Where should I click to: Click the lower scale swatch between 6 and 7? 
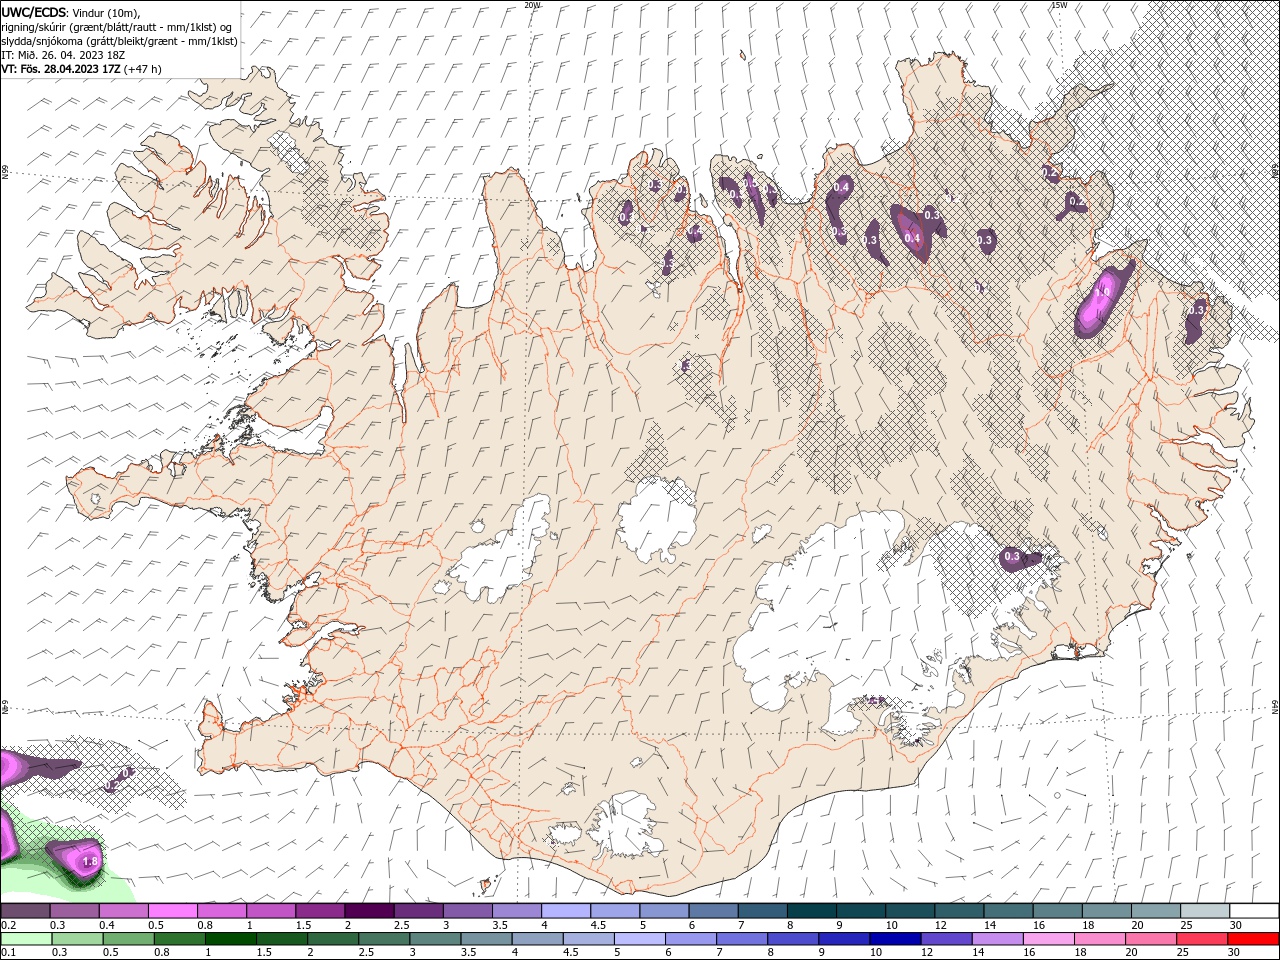click(x=691, y=939)
